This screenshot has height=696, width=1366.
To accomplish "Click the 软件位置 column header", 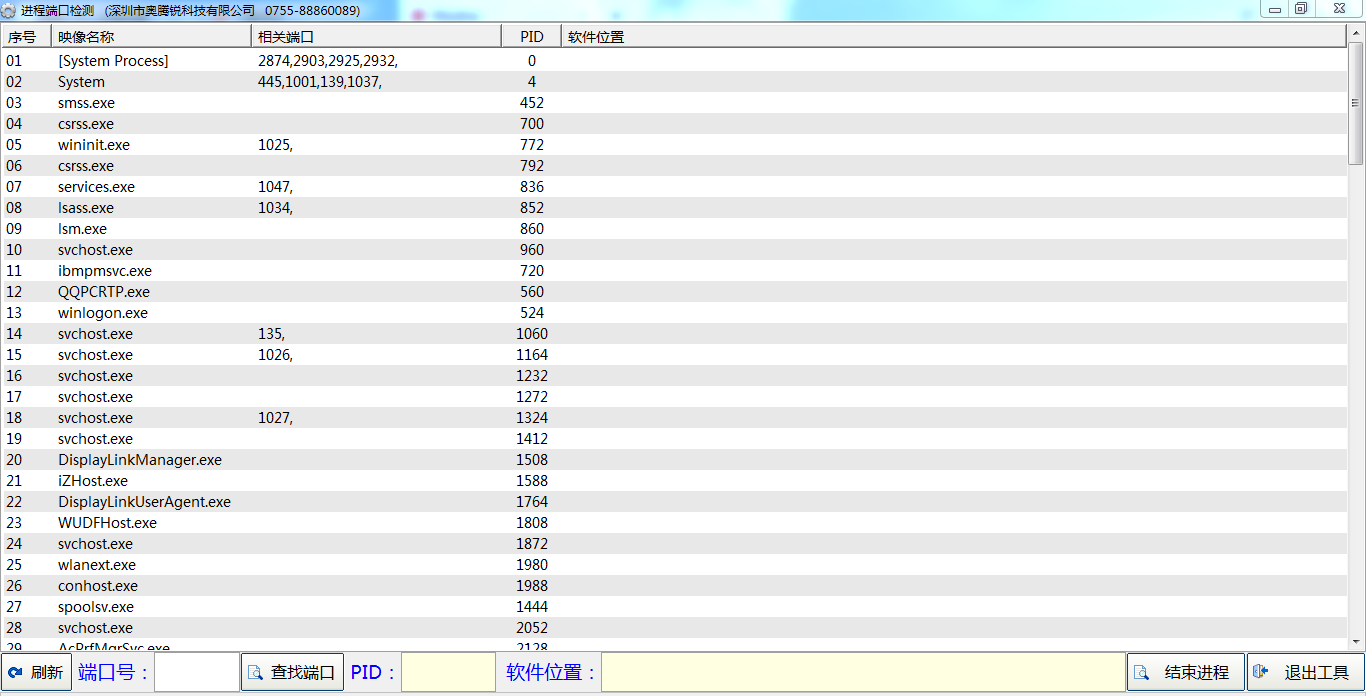I will pos(950,37).
